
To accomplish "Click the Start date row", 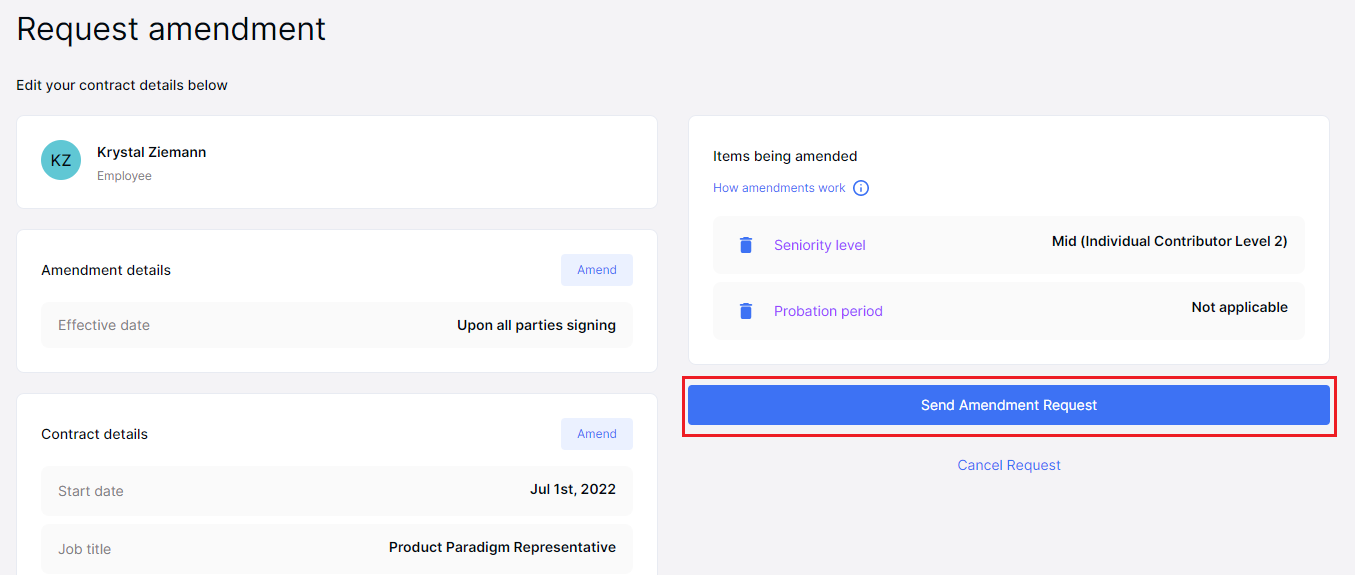I will (337, 490).
